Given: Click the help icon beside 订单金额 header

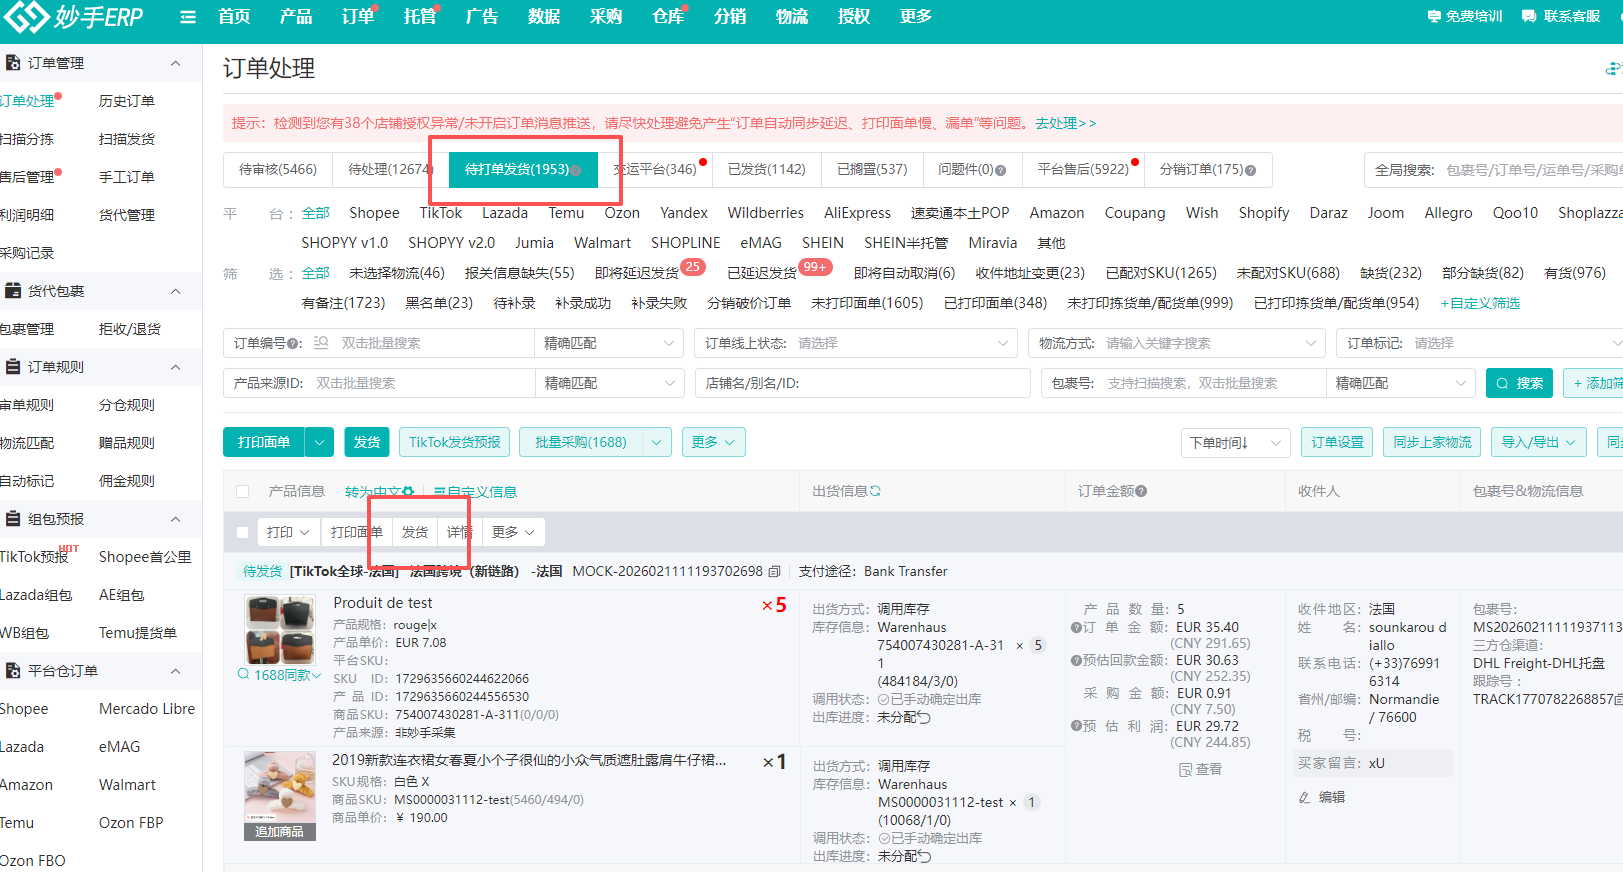Looking at the screenshot, I should [x=1141, y=491].
